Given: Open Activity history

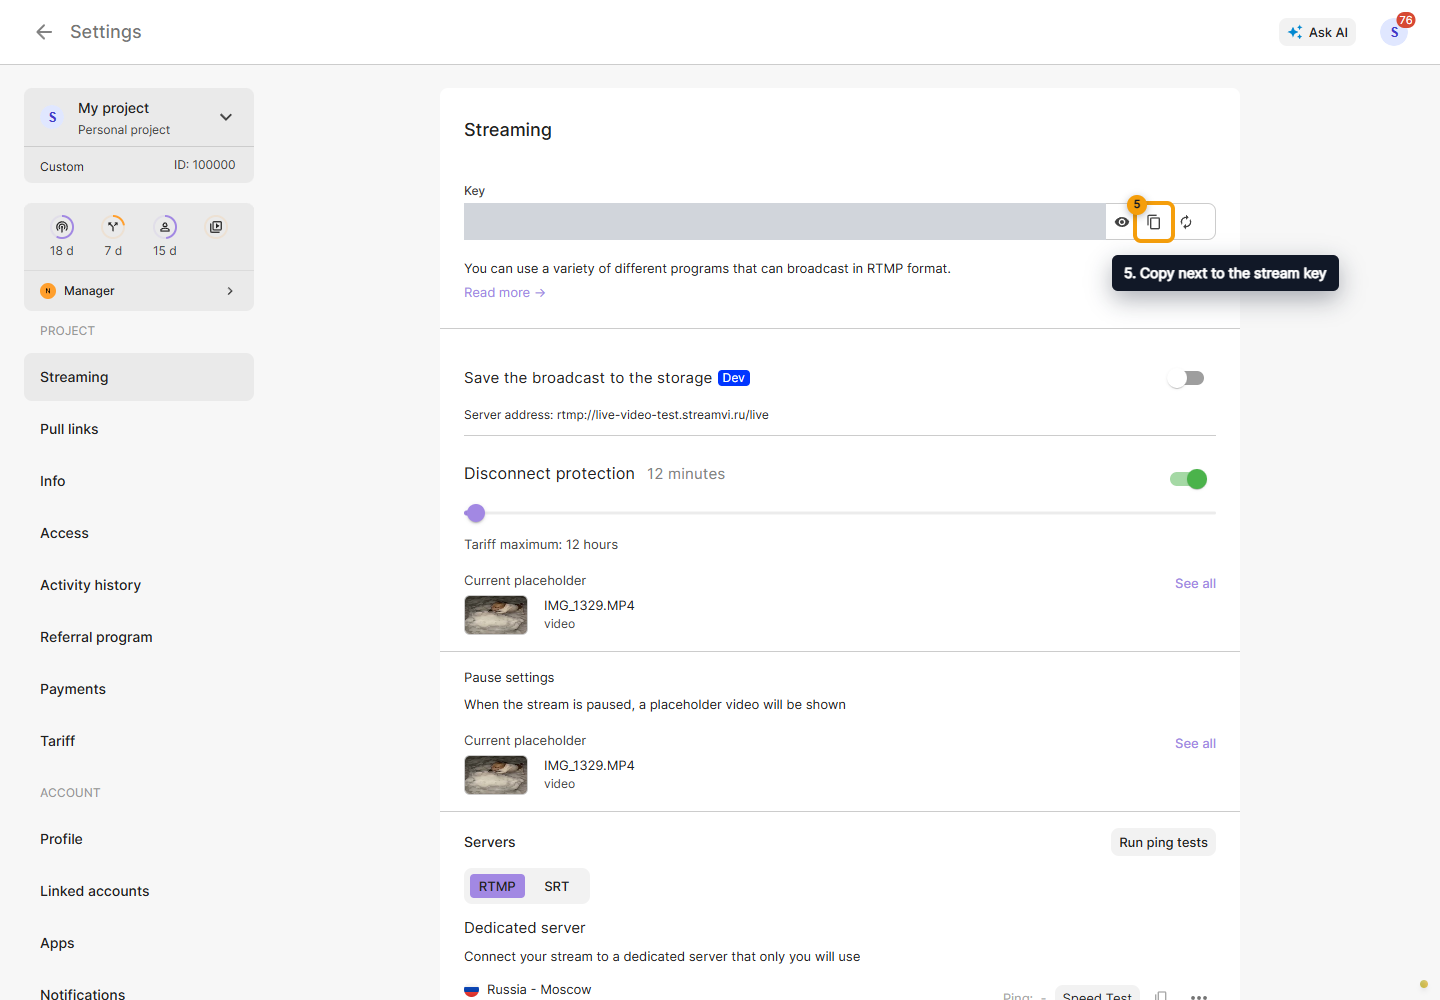Looking at the screenshot, I should point(139,585).
